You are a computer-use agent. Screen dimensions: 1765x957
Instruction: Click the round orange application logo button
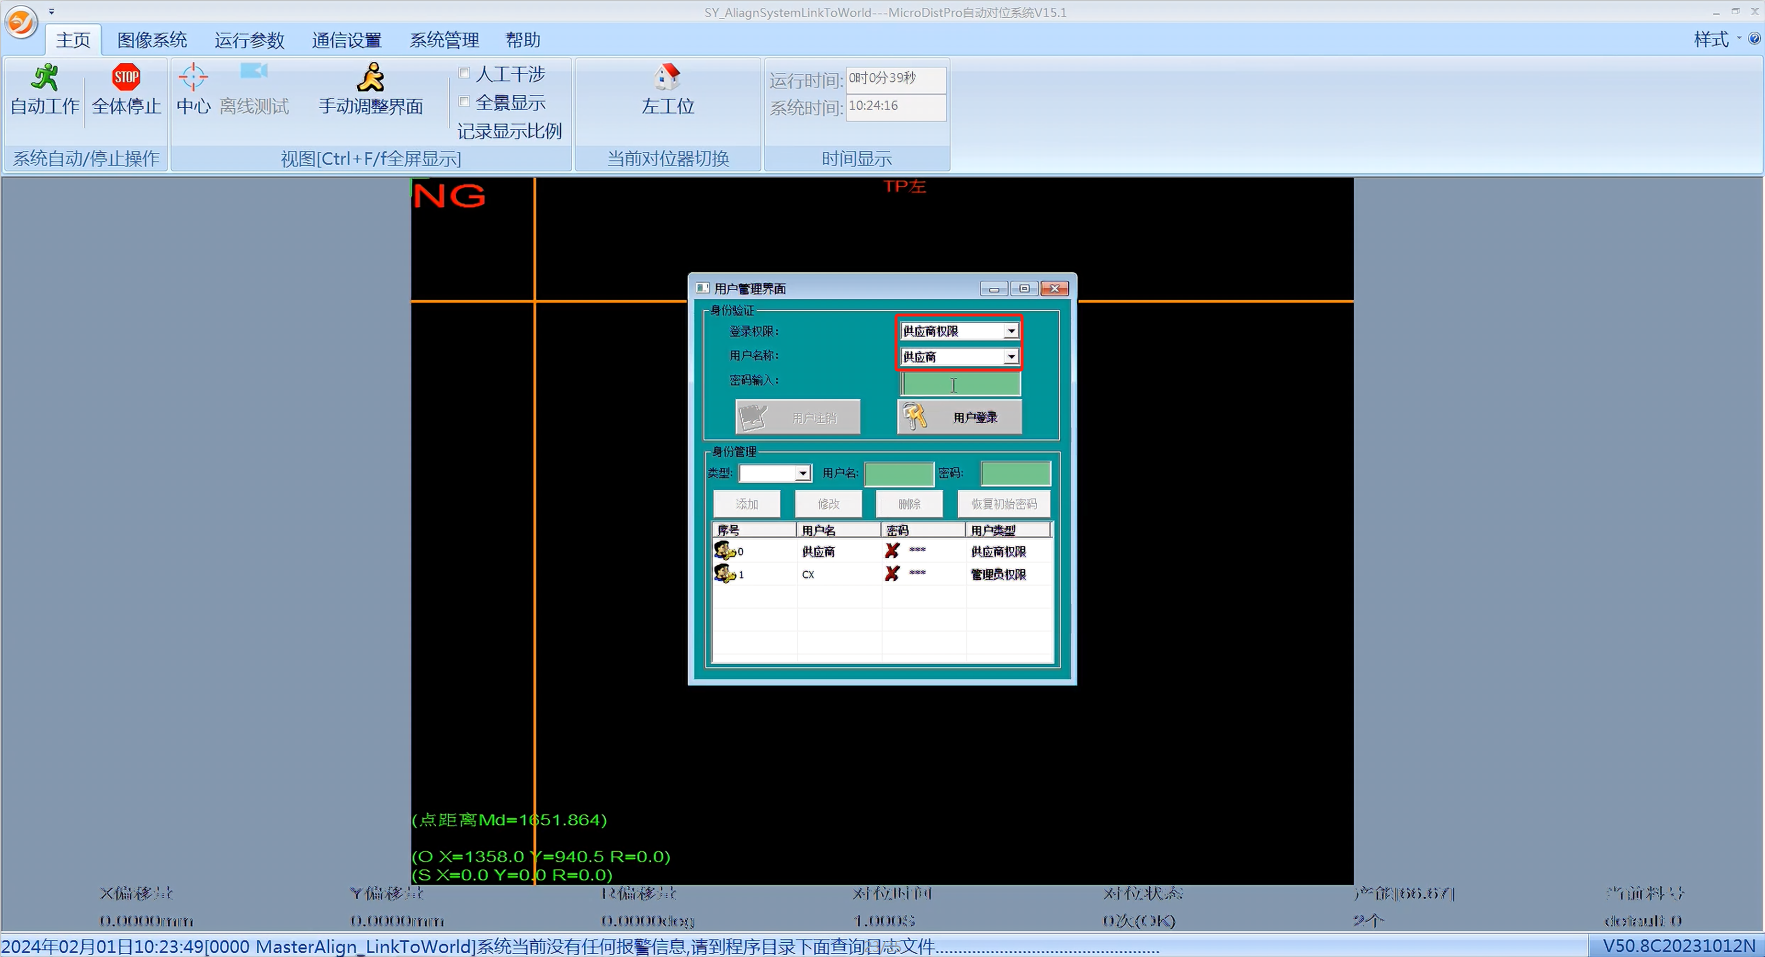click(x=21, y=22)
